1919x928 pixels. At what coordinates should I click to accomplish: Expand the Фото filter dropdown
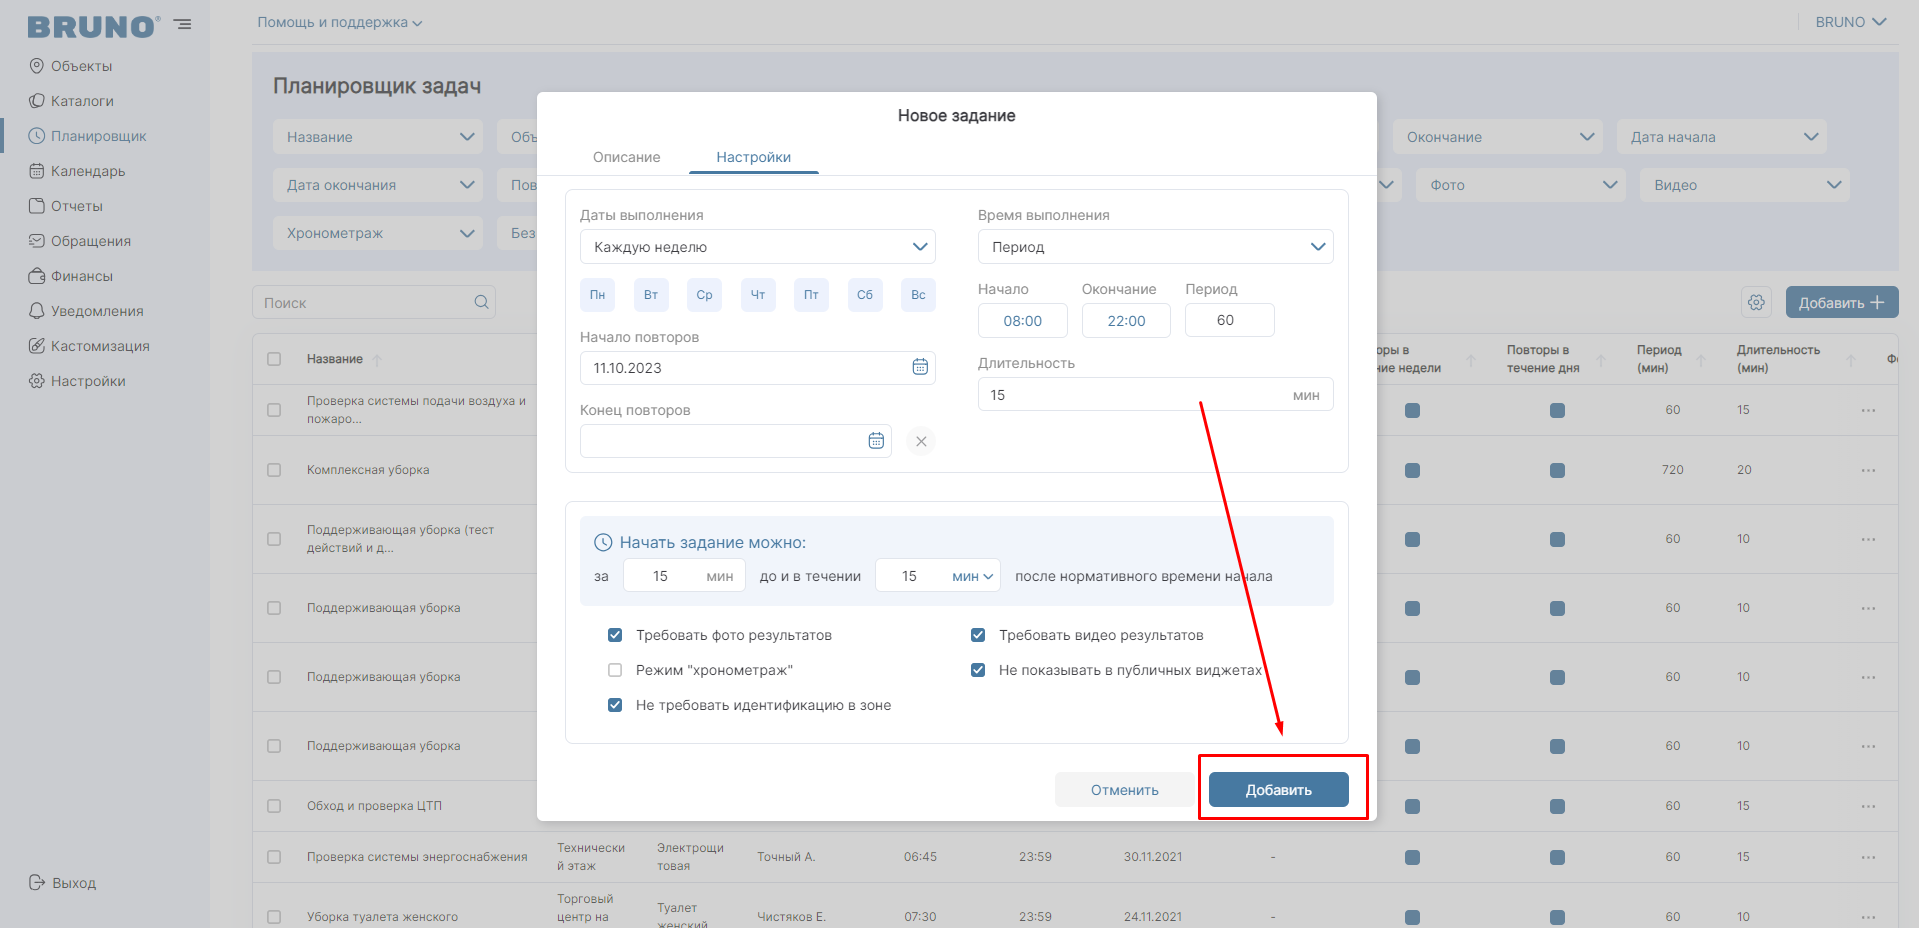click(1521, 185)
